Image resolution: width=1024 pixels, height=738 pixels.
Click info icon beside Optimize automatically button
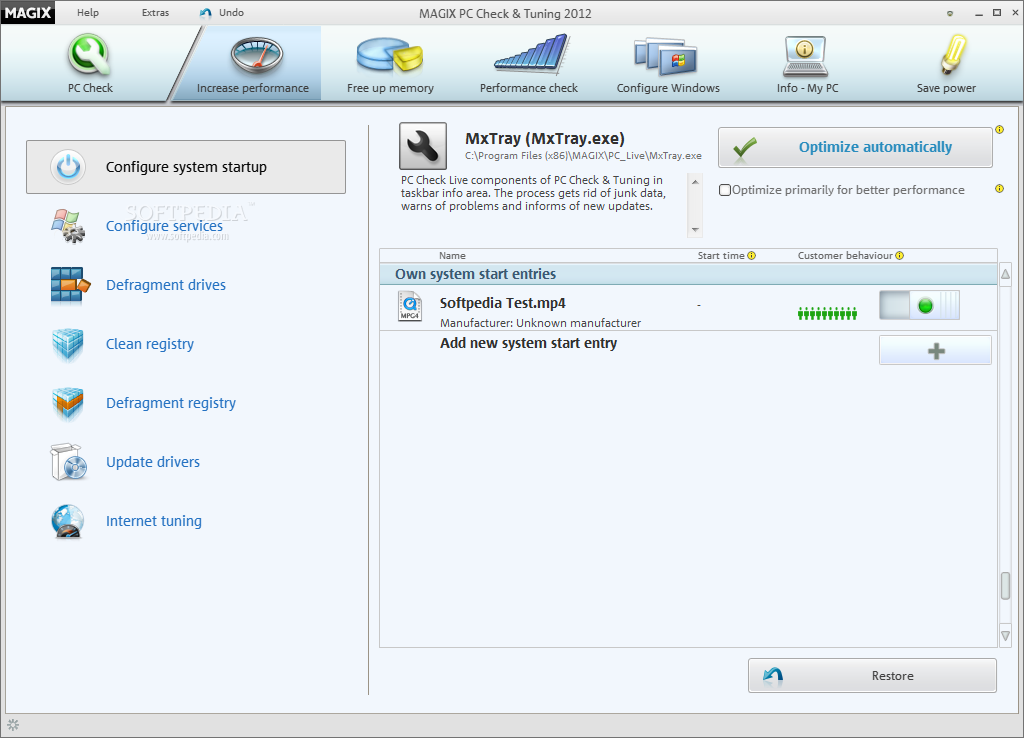click(x=999, y=129)
